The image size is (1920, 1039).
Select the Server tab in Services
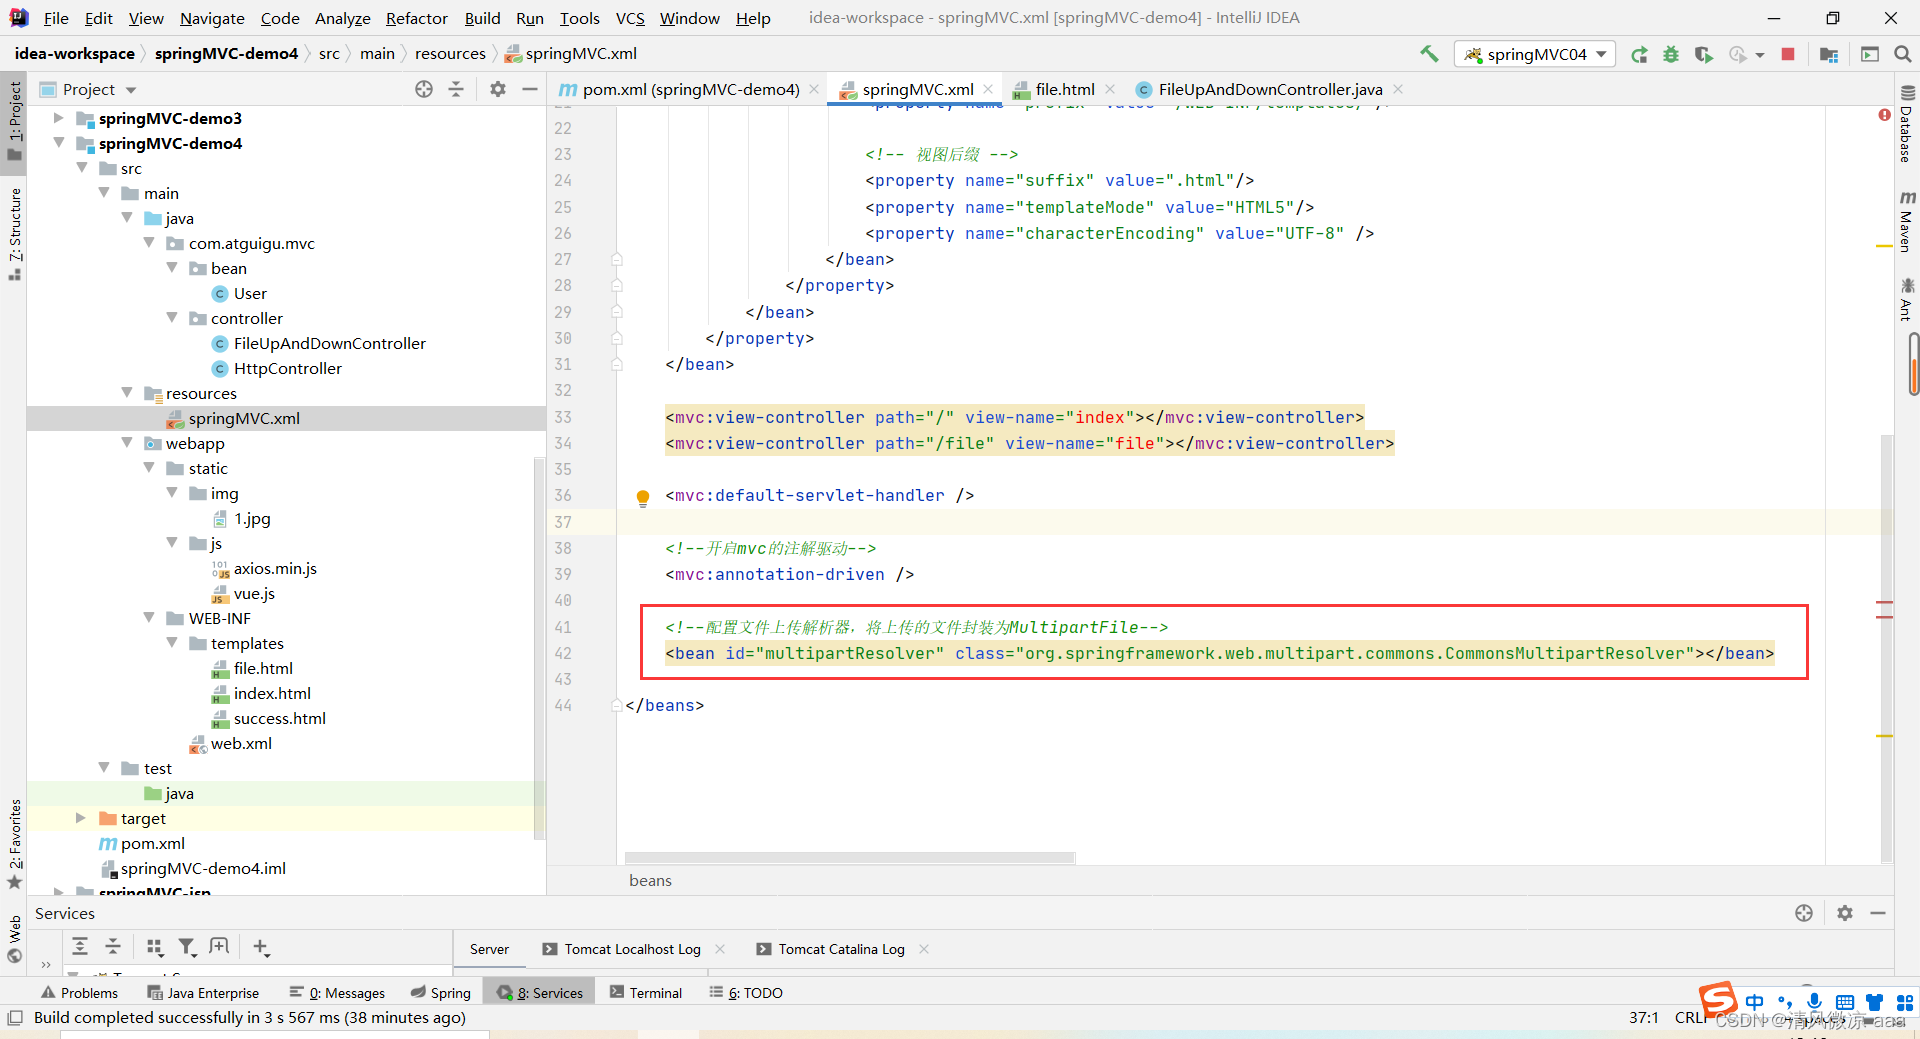pos(489,949)
